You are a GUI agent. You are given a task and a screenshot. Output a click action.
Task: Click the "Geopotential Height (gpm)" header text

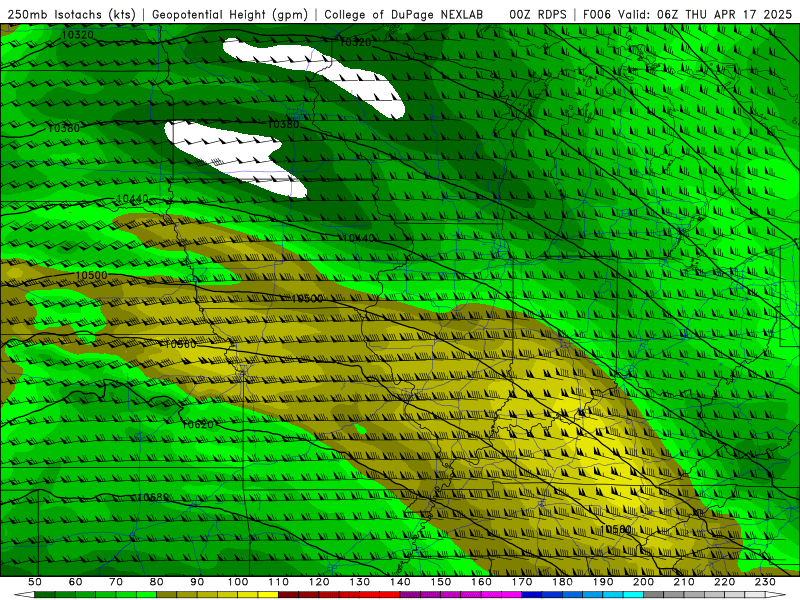[x=230, y=14]
